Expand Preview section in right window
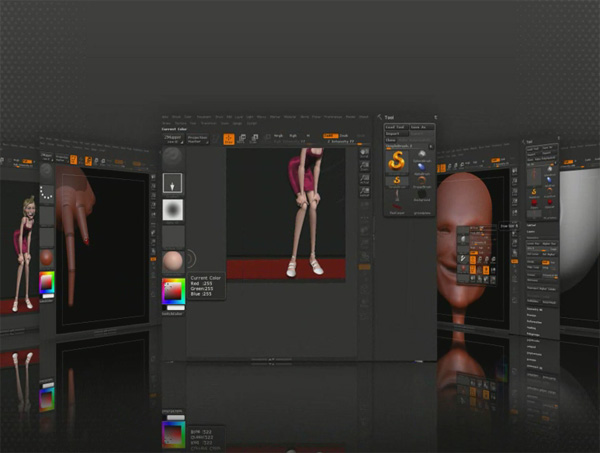The image size is (600, 453). point(531,315)
